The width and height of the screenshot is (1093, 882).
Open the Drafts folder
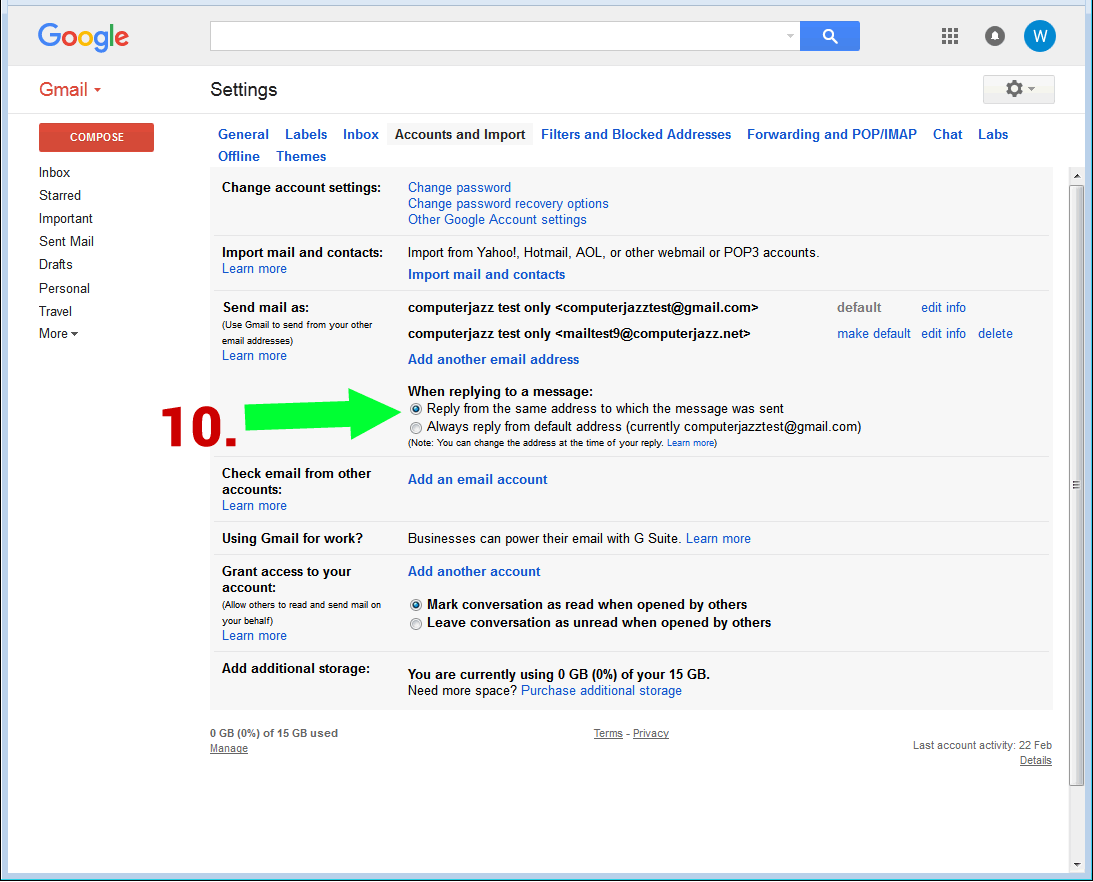tap(56, 265)
